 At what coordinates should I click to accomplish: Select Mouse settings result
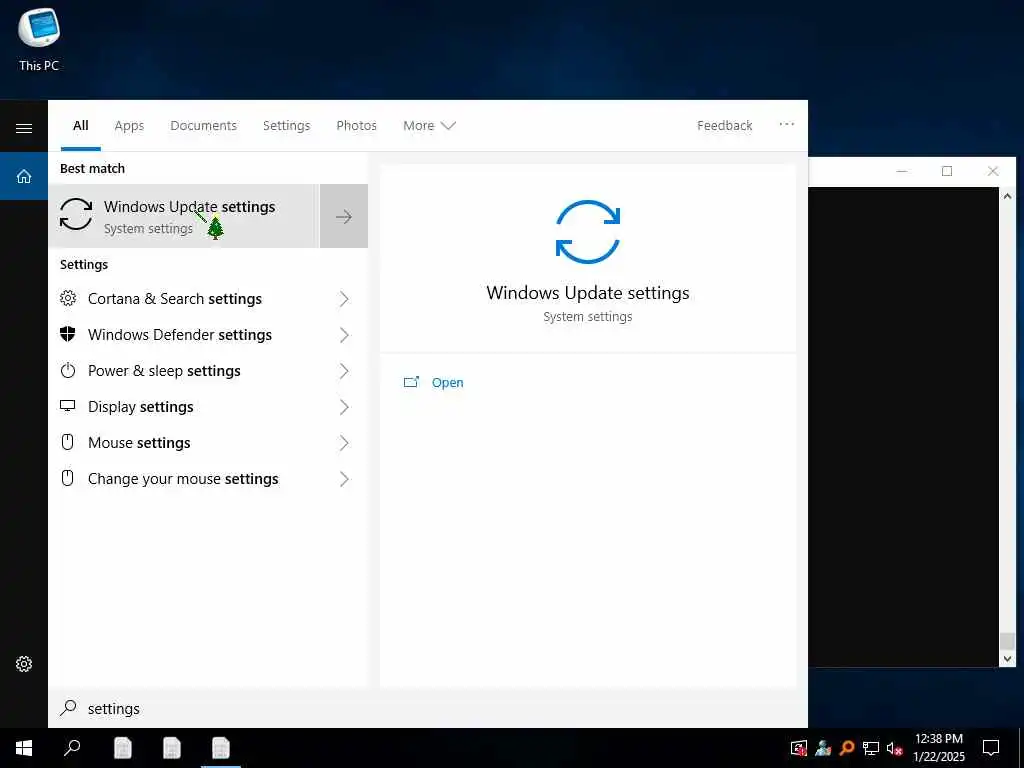click(208, 442)
